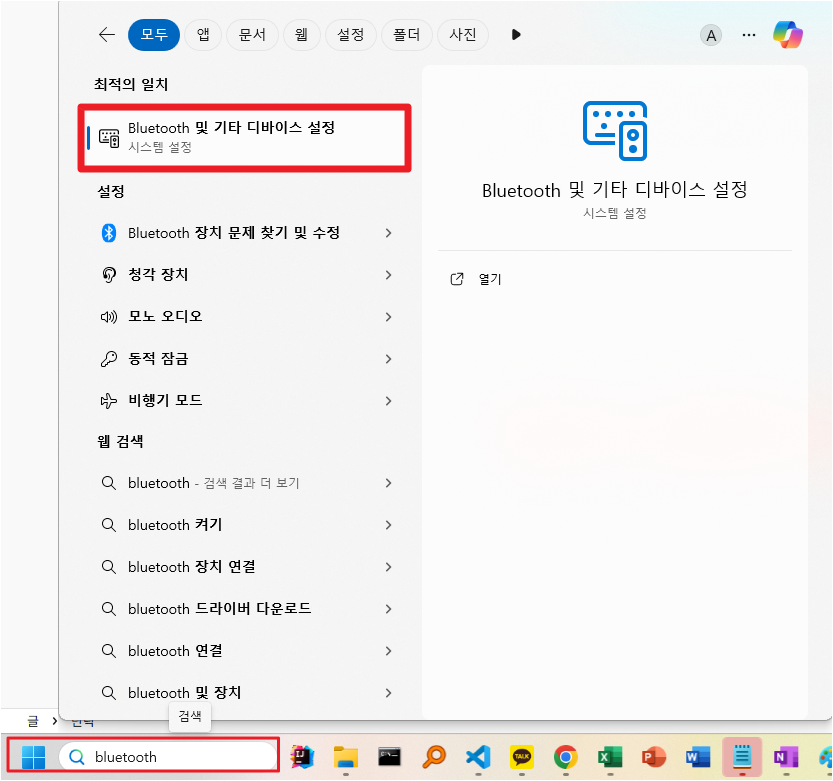Viewport: 833px width, 781px height.
Task: Select the '설정' filter tab
Action: (351, 35)
